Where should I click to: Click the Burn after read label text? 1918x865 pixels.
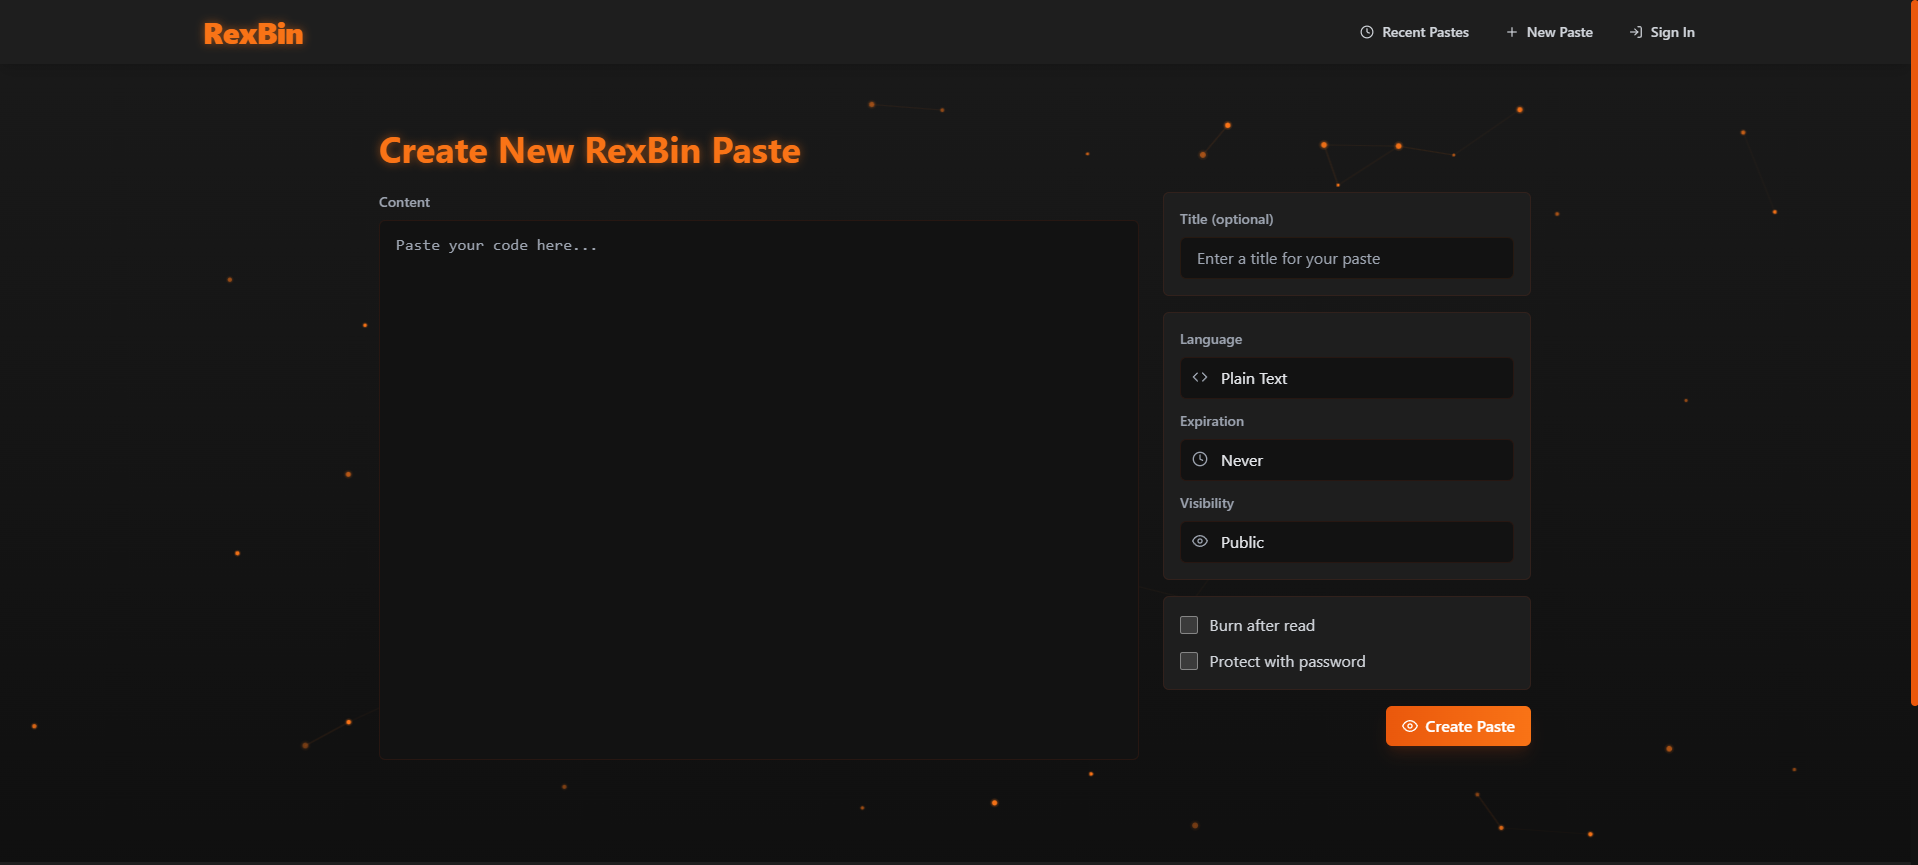coord(1262,625)
